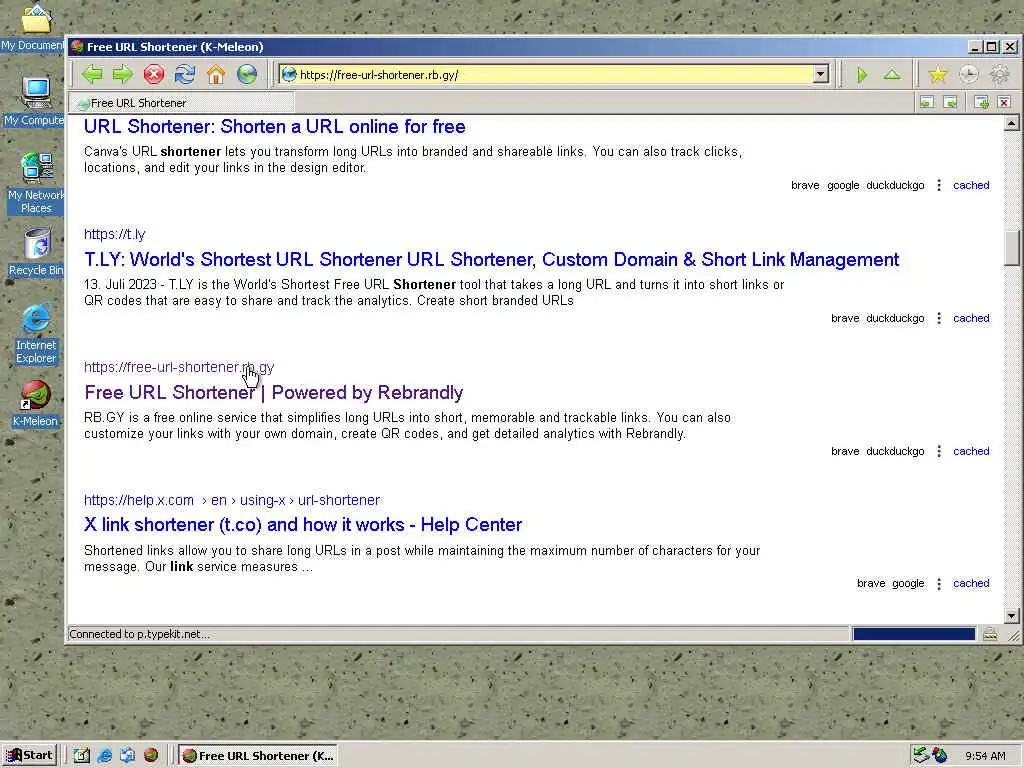Click the network connection tray icon
The image size is (1024, 768).
[921, 755]
